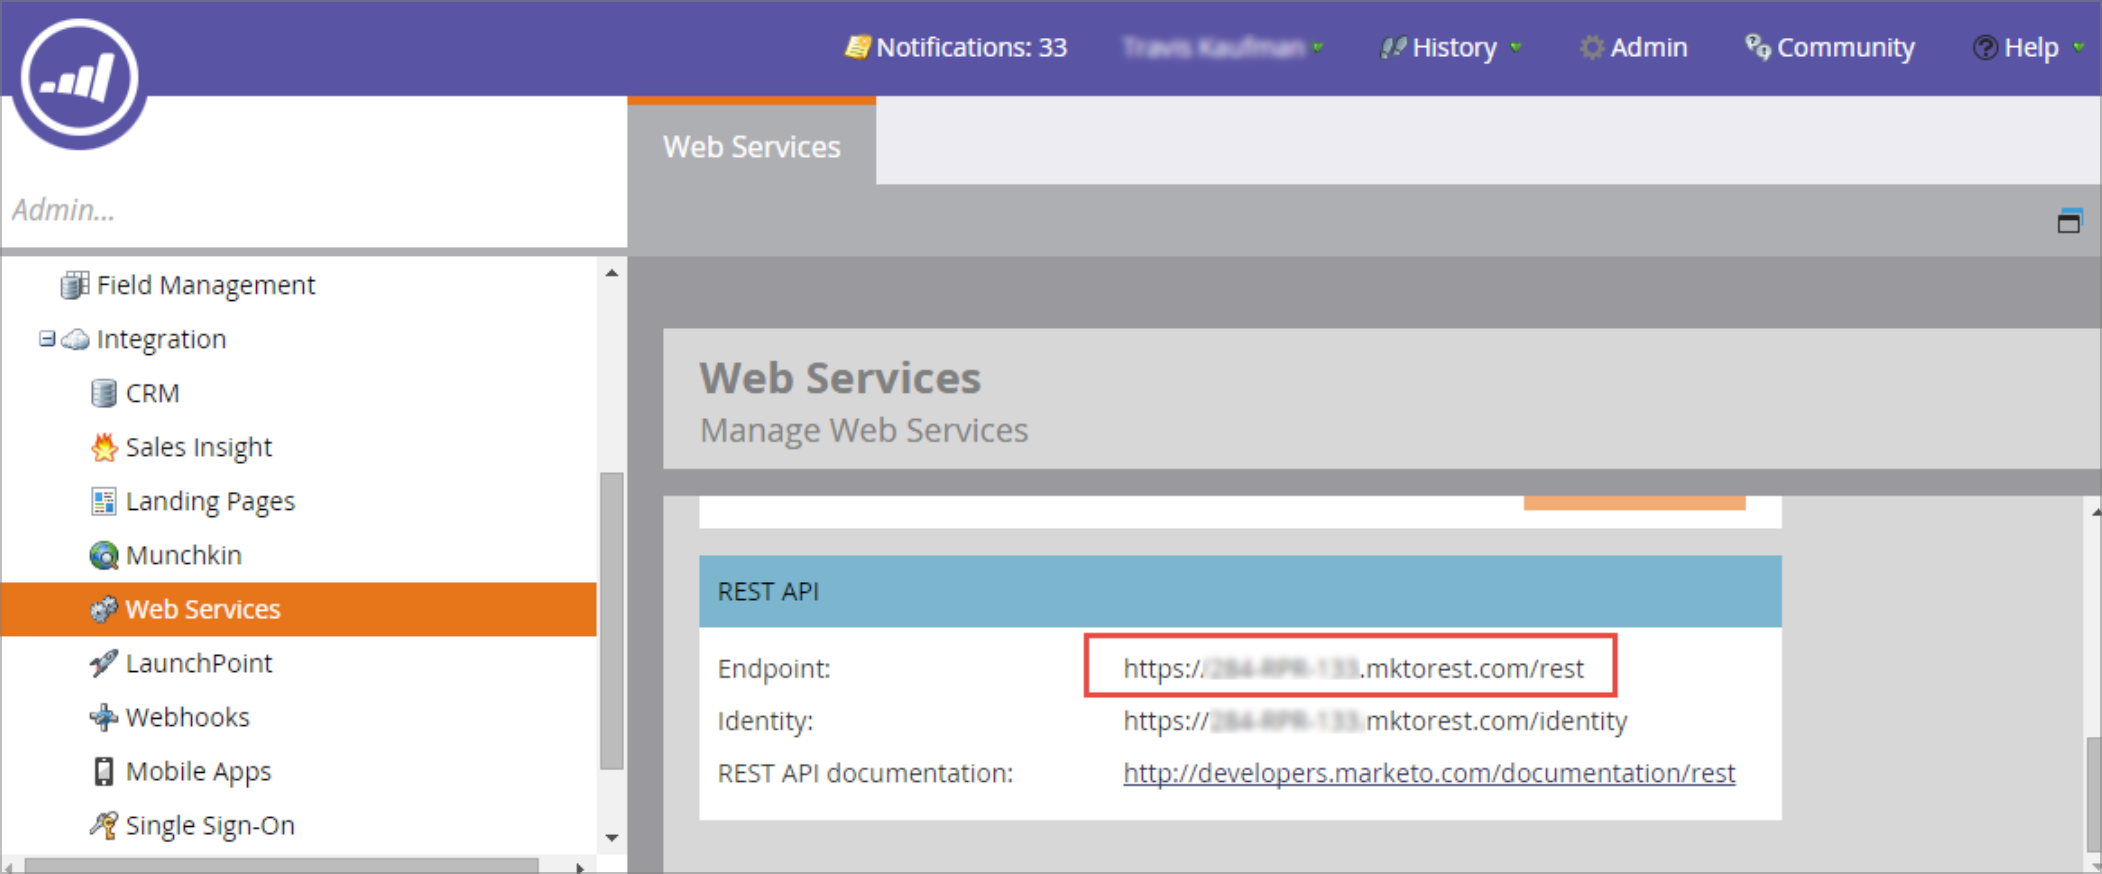Expand the Help dropdown menu
The image size is (2102, 874).
tap(2030, 48)
